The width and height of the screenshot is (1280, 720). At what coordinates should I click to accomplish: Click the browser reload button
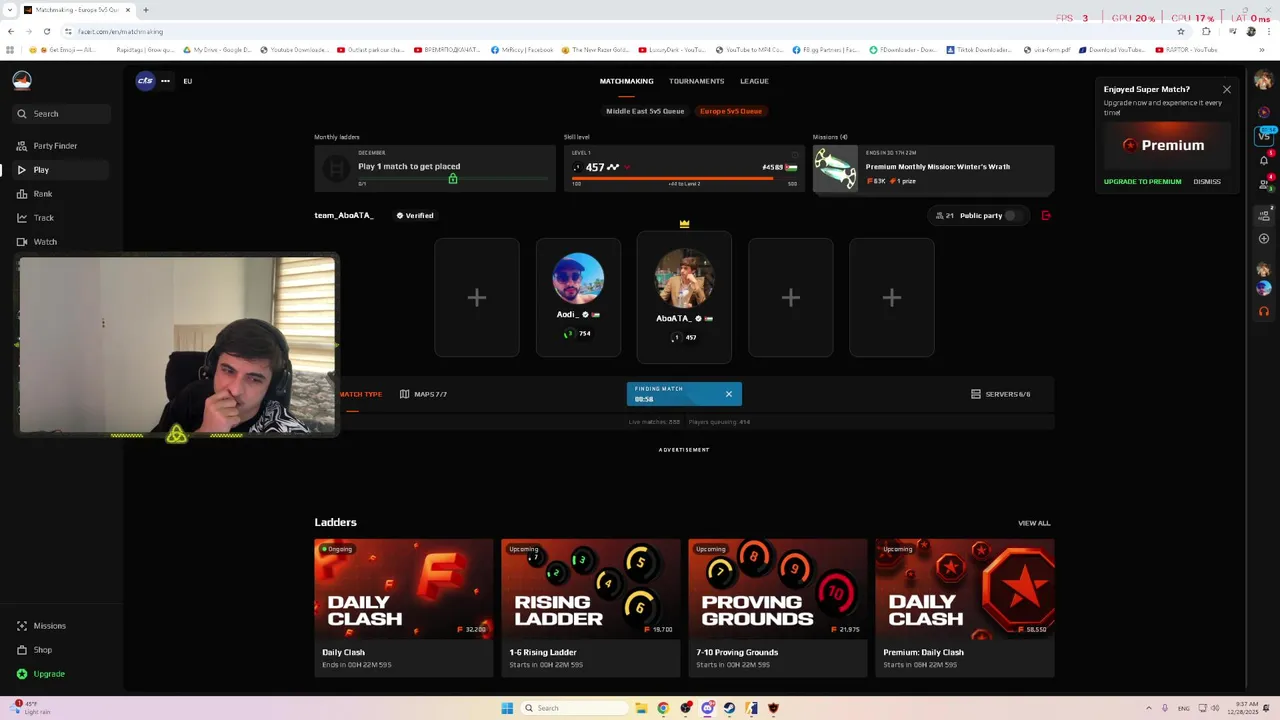[x=46, y=31]
